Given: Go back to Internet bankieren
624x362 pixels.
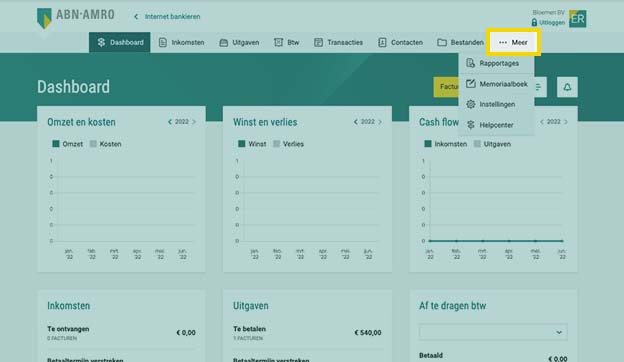Looking at the screenshot, I should [x=172, y=17].
